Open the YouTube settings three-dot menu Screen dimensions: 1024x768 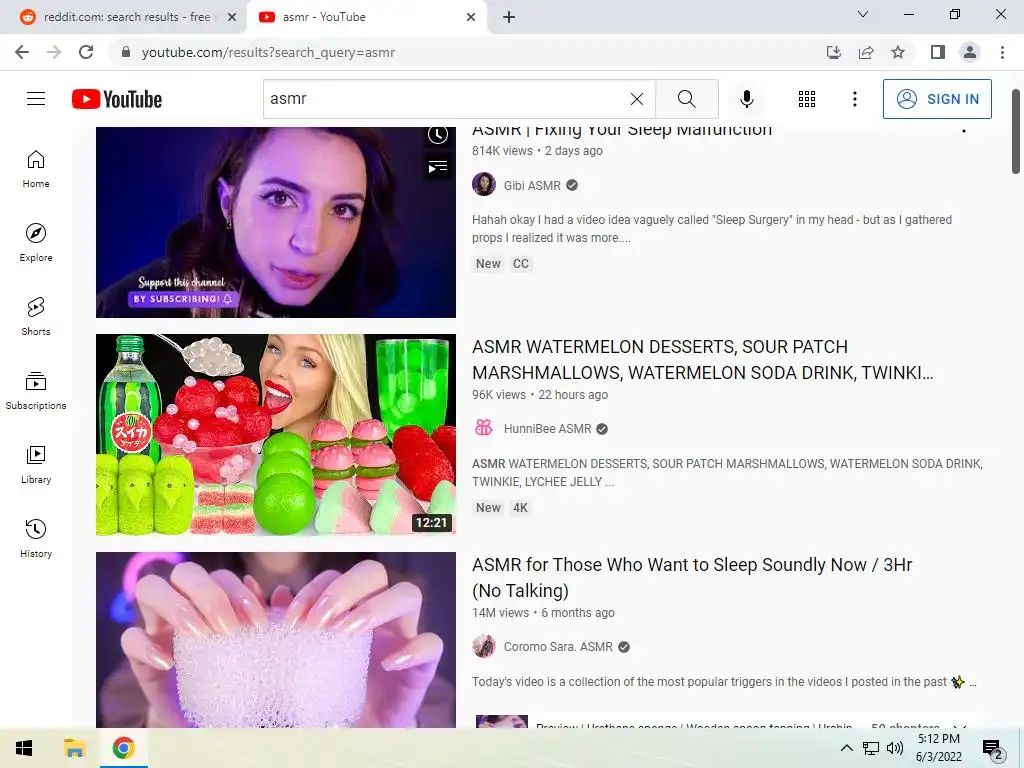pyautogui.click(x=854, y=99)
